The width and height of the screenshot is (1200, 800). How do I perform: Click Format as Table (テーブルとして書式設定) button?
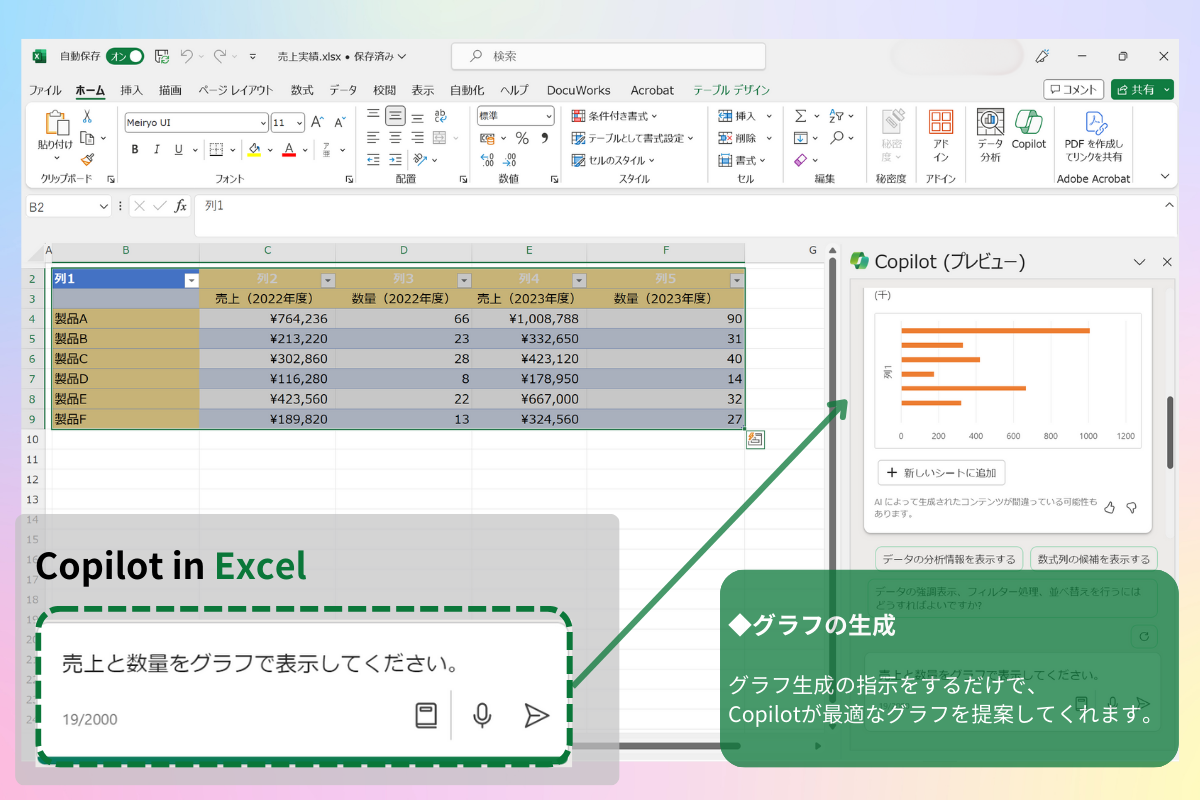tap(632, 138)
